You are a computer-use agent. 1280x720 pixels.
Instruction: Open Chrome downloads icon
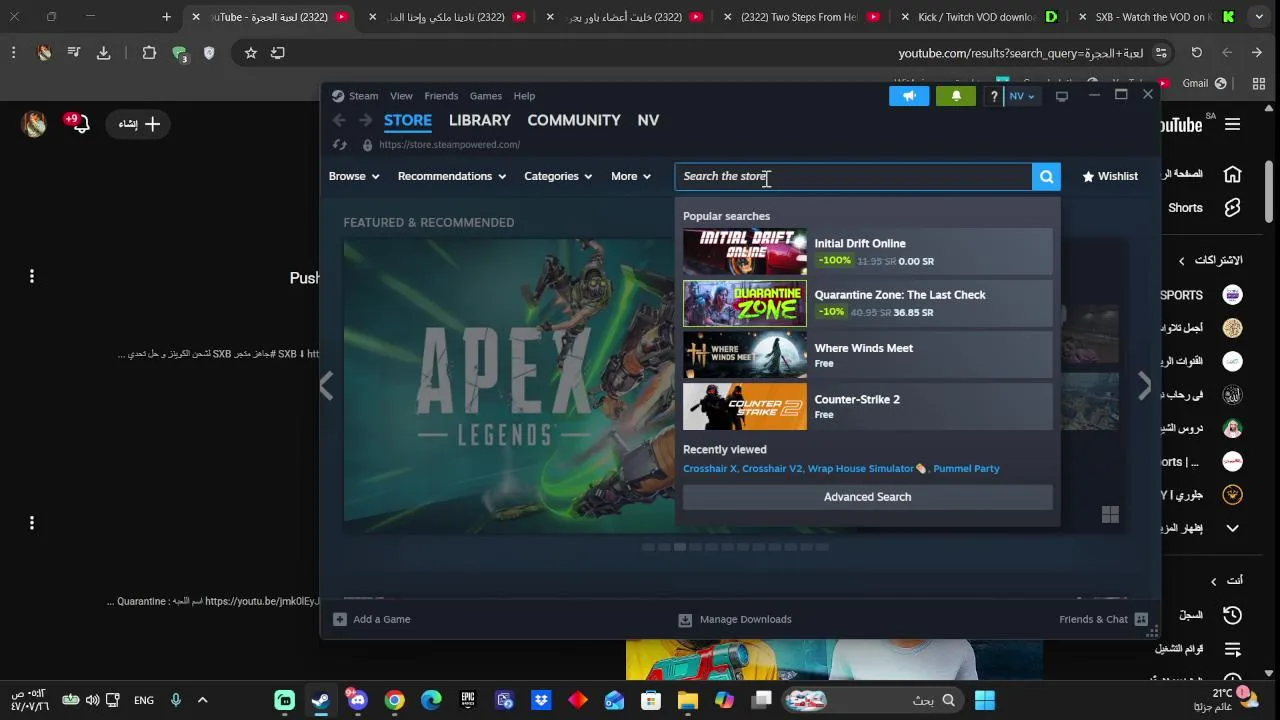point(103,53)
